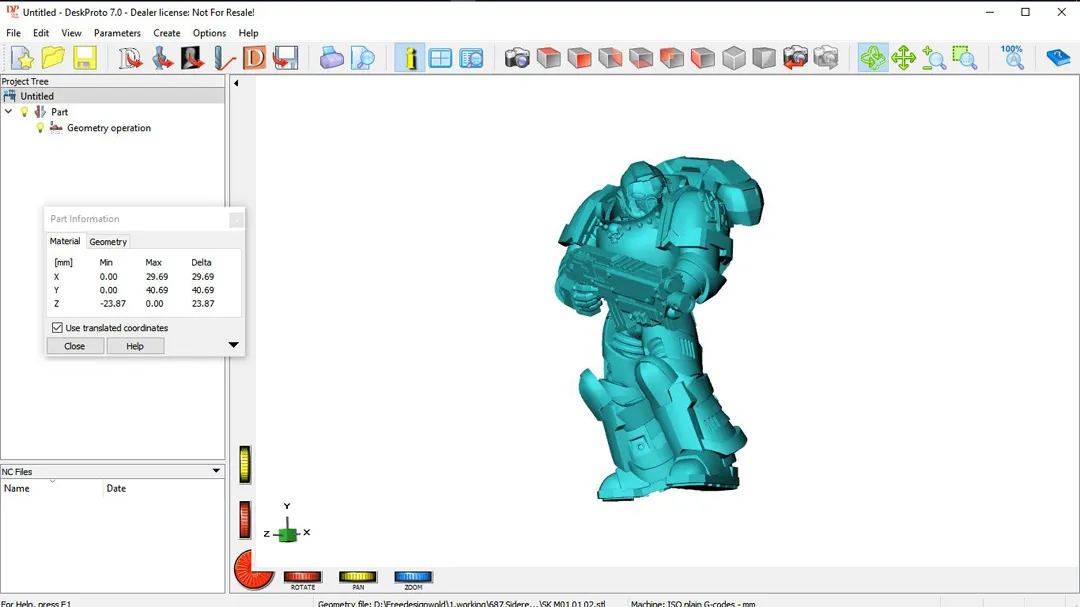Save the project with the yellow floppy icon
1080x607 pixels.
tap(84, 58)
